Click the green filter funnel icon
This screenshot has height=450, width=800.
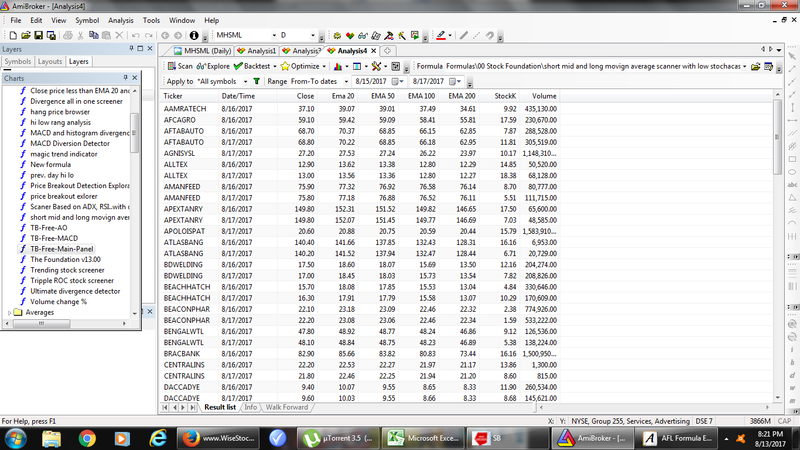[x=257, y=81]
